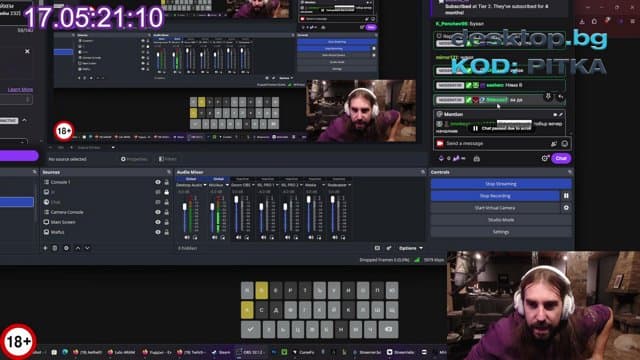Pause recording with the pause icon
The width and height of the screenshot is (640, 360).
[x=566, y=196]
